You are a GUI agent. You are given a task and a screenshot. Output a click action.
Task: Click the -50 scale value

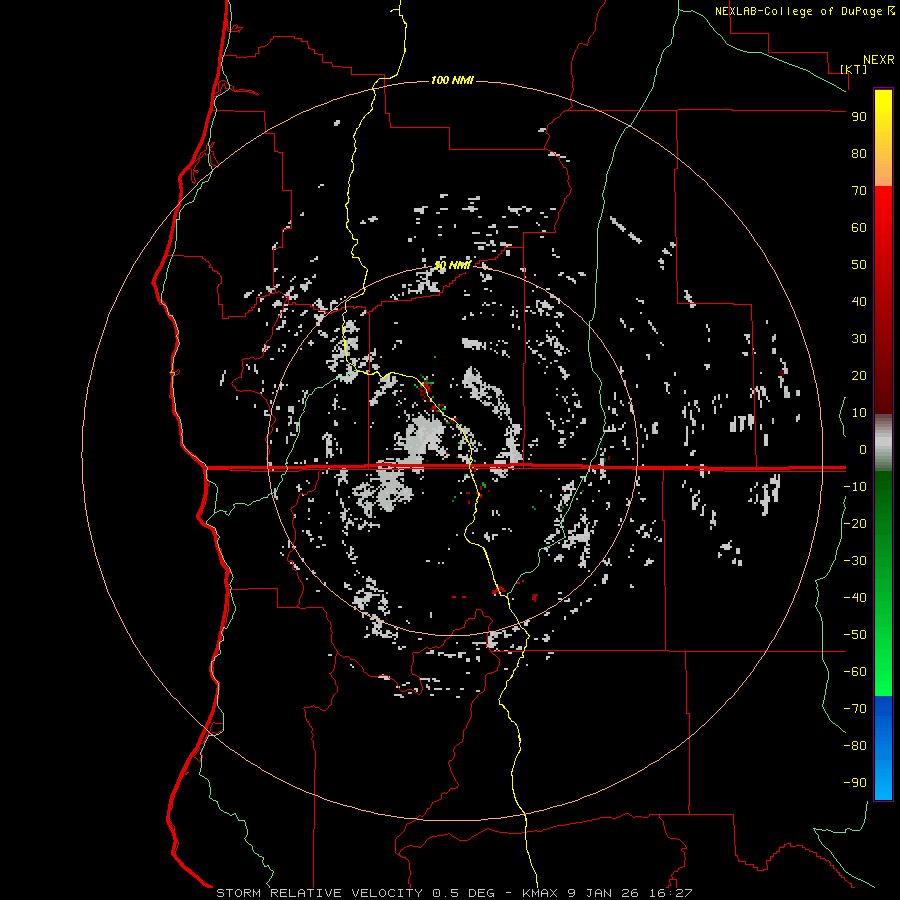click(855, 635)
